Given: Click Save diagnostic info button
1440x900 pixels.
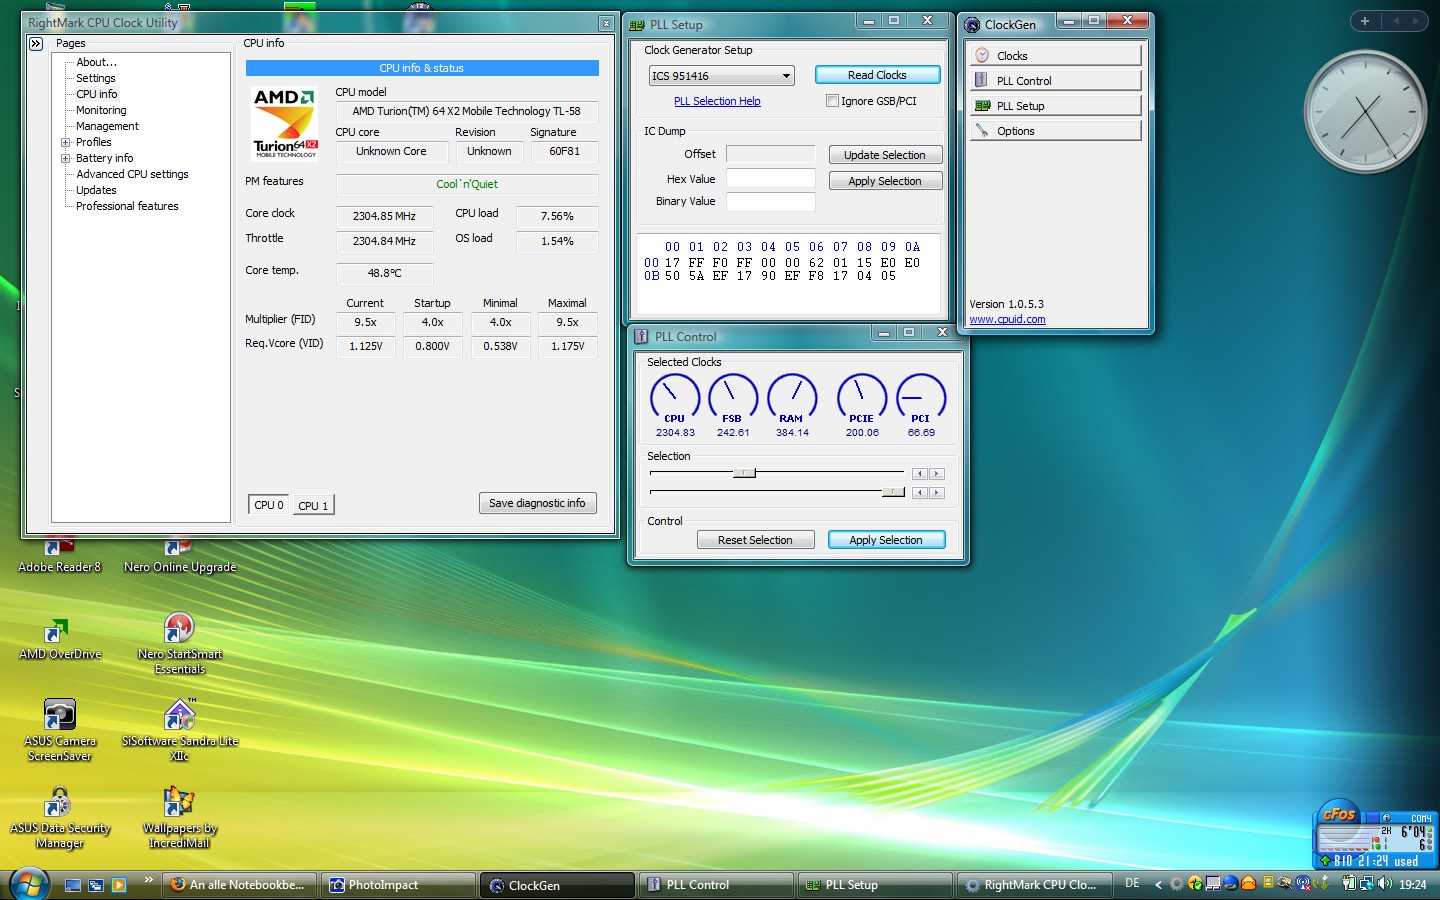Looking at the screenshot, I should pyautogui.click(x=537, y=503).
